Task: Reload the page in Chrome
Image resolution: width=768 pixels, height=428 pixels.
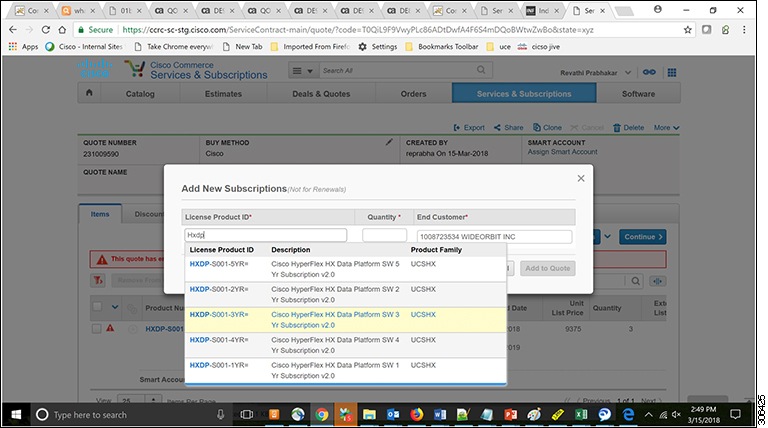Action: coord(46,29)
